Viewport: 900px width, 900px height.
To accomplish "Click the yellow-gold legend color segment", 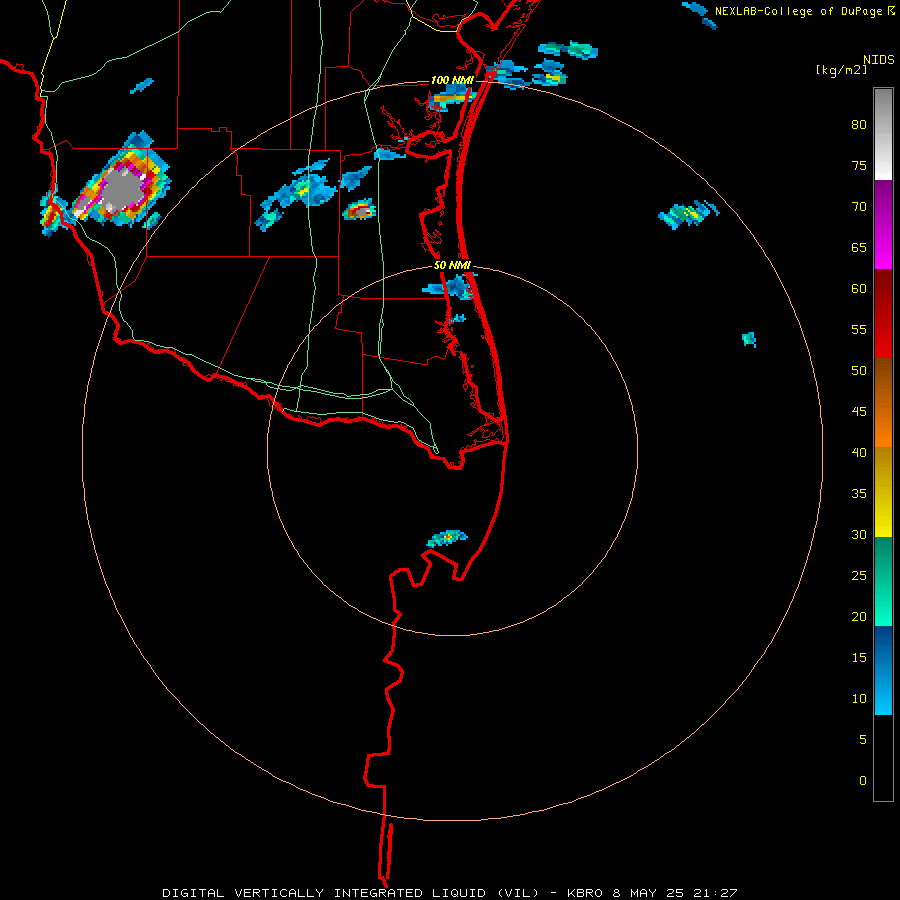I will coord(883,492).
